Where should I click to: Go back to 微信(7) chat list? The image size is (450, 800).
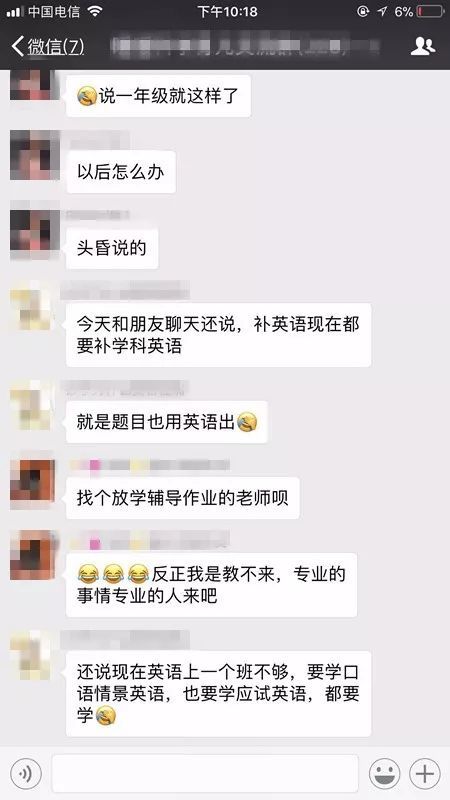[x=47, y=46]
